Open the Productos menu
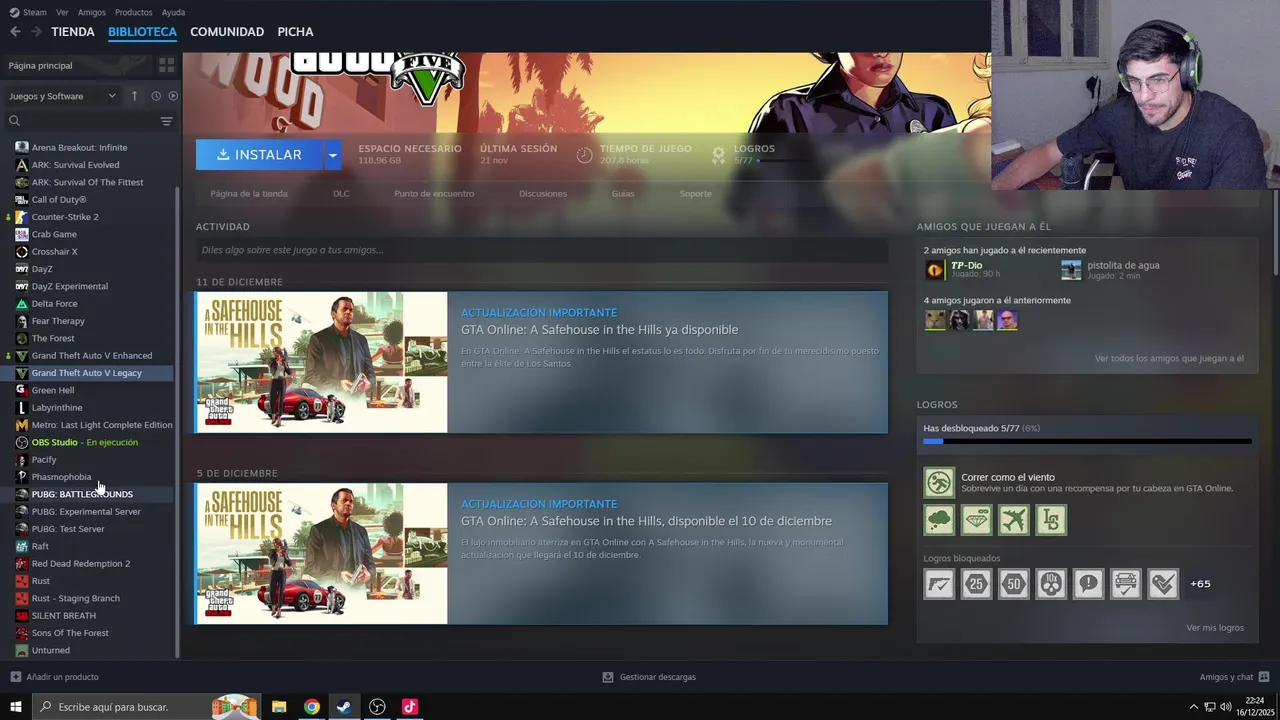The image size is (1280, 720). pyautogui.click(x=133, y=12)
